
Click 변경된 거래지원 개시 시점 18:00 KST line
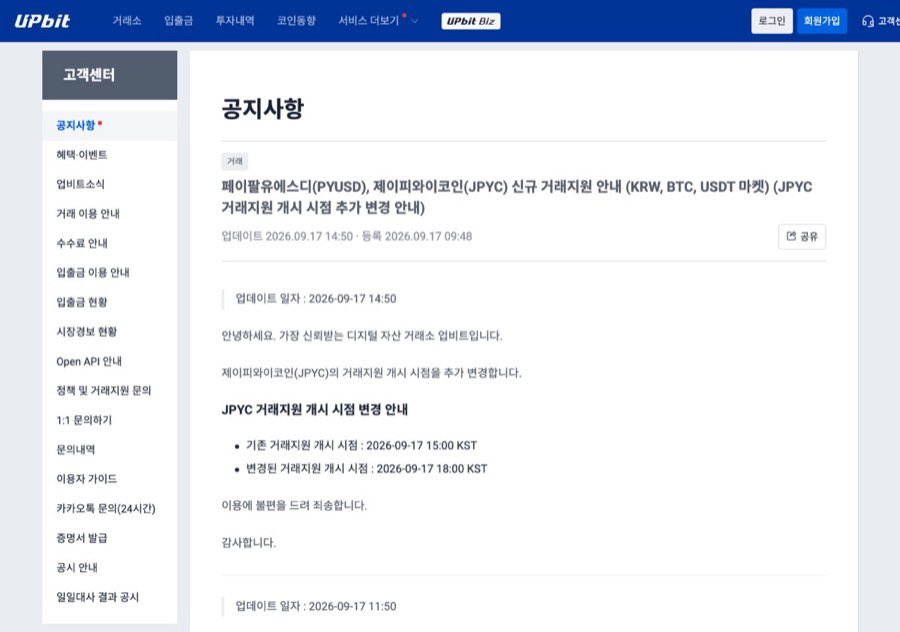tap(367, 468)
